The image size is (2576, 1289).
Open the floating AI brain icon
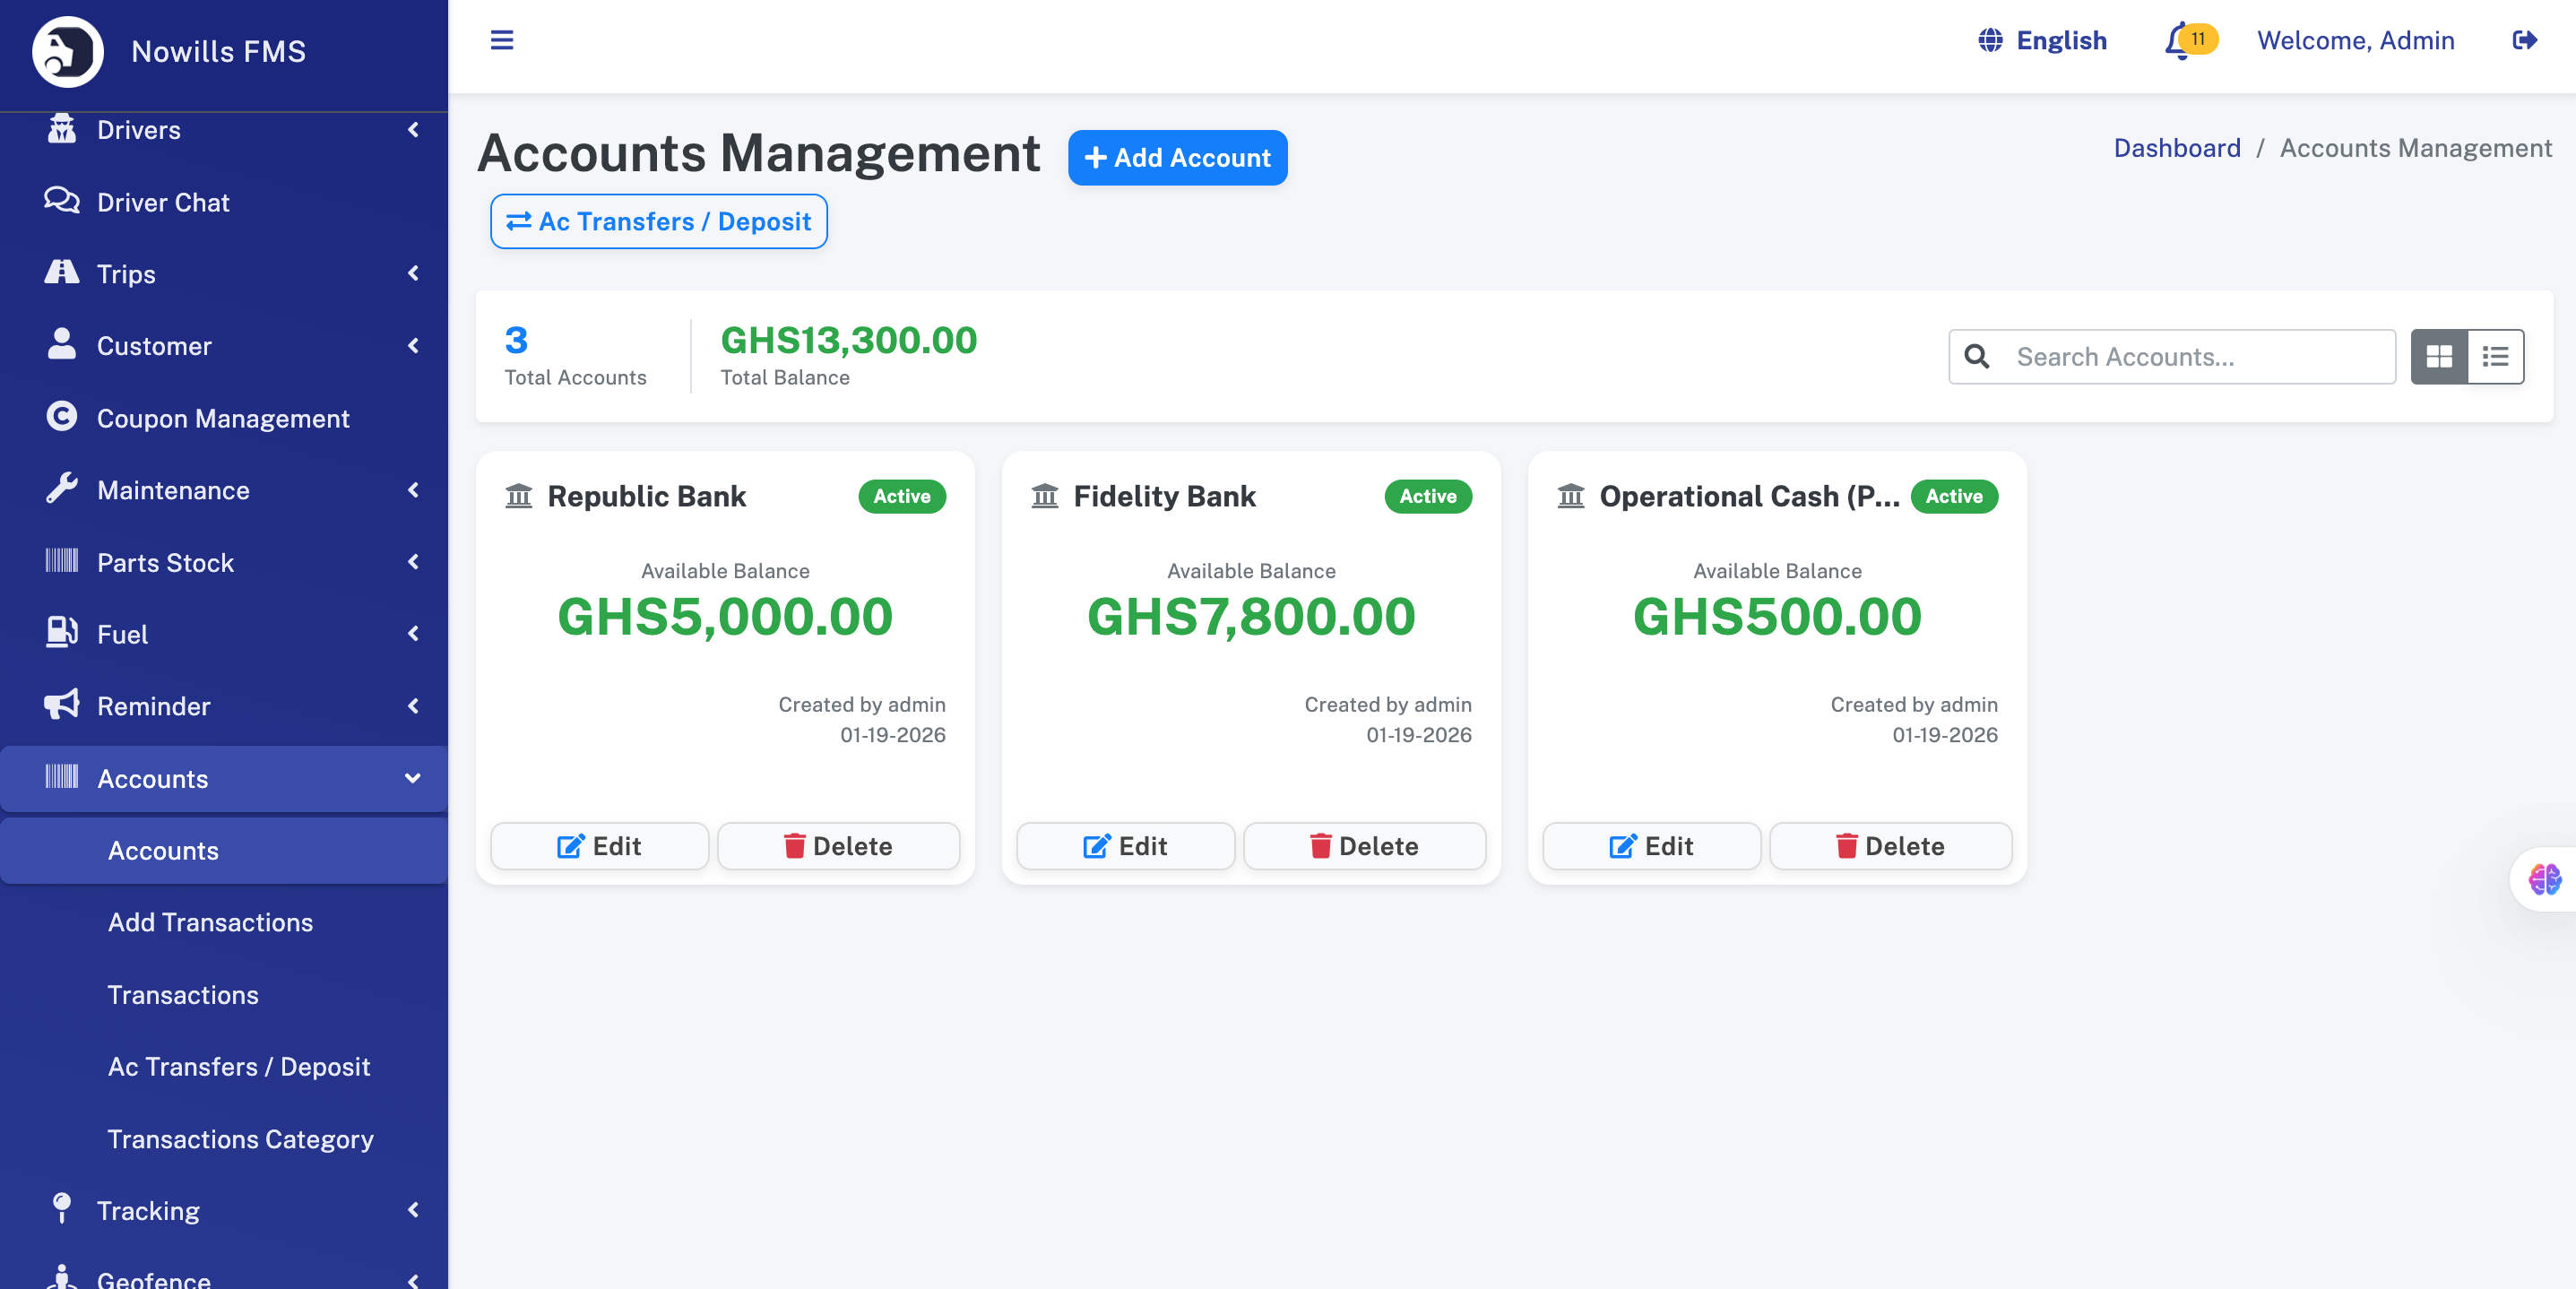pyautogui.click(x=2544, y=879)
